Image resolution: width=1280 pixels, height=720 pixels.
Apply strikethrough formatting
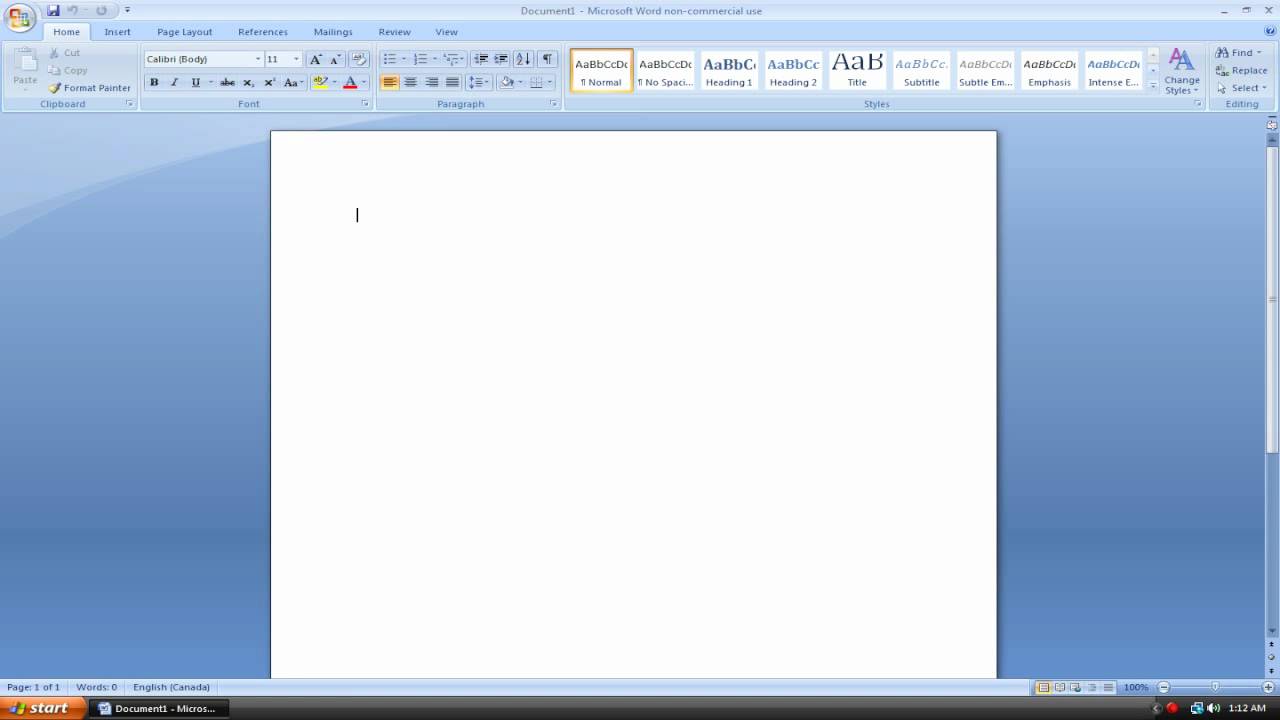tap(227, 82)
